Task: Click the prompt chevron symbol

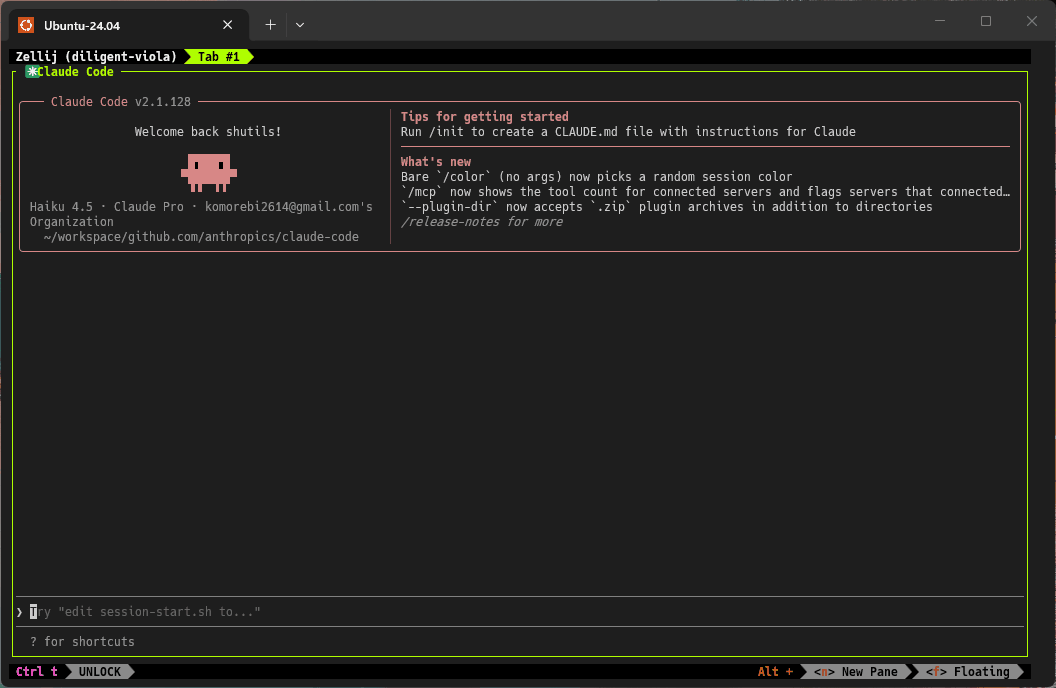Action: (20, 612)
